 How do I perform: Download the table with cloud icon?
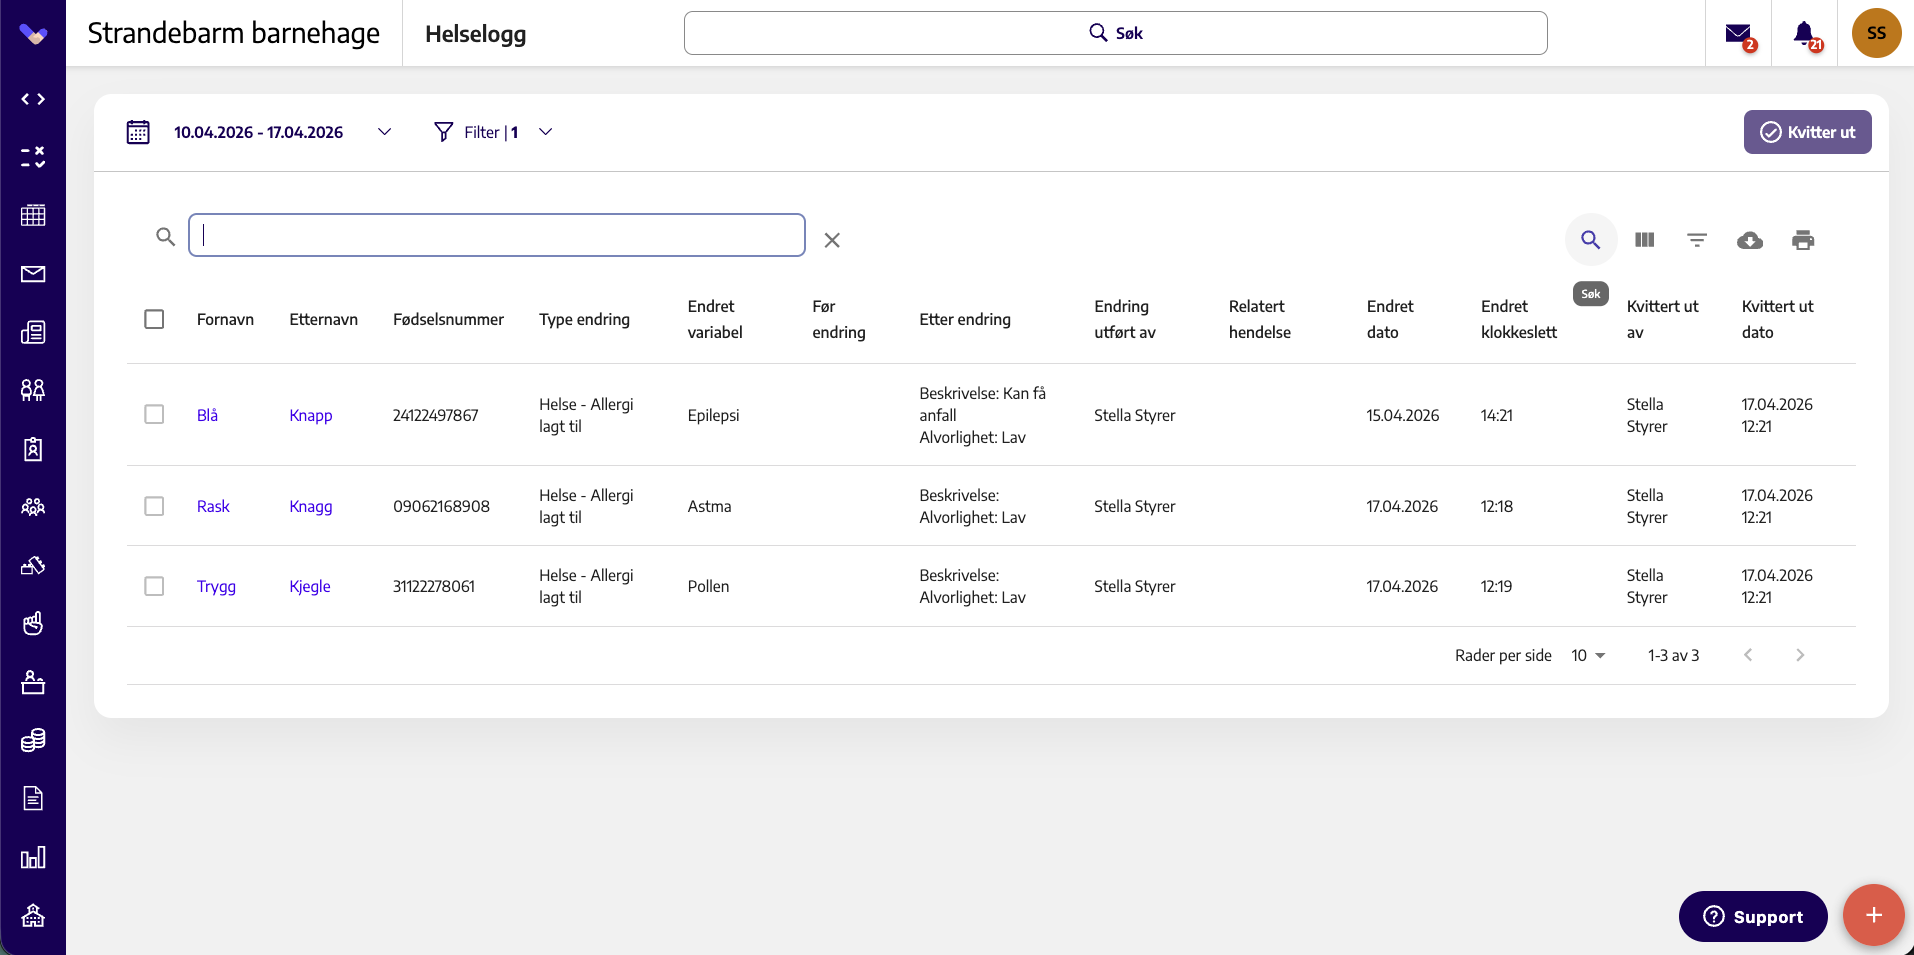point(1750,240)
